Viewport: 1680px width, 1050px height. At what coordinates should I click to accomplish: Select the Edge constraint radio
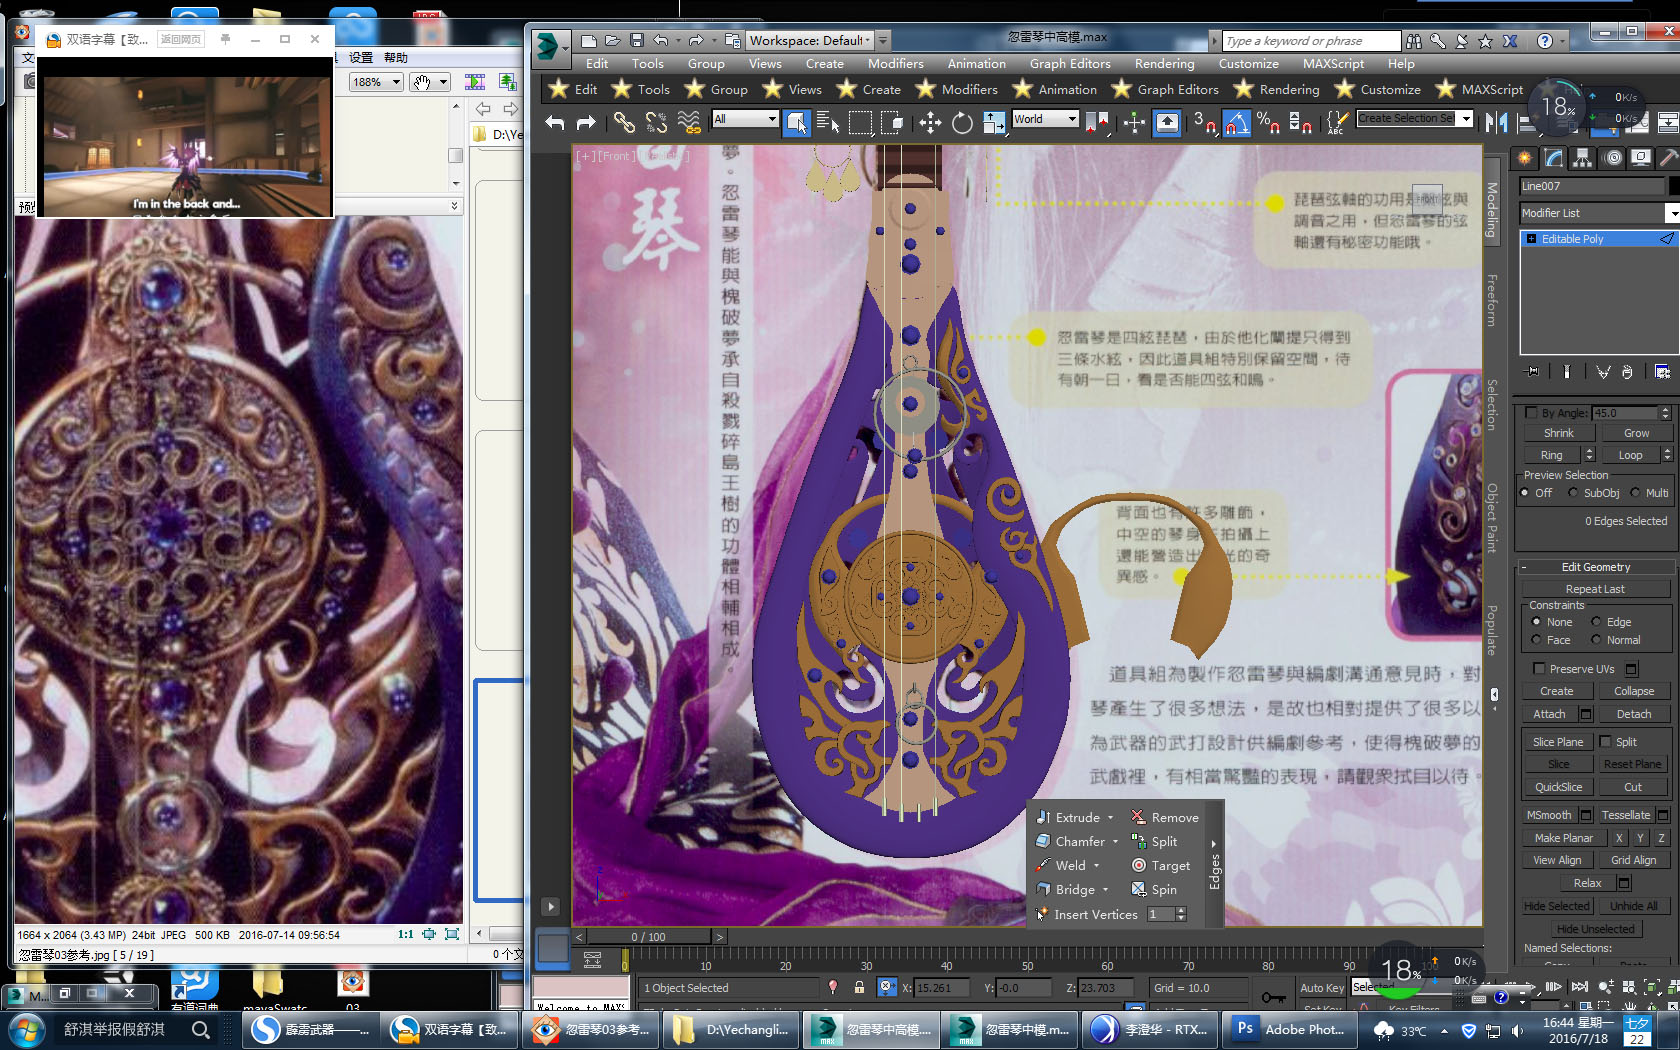click(x=1596, y=622)
